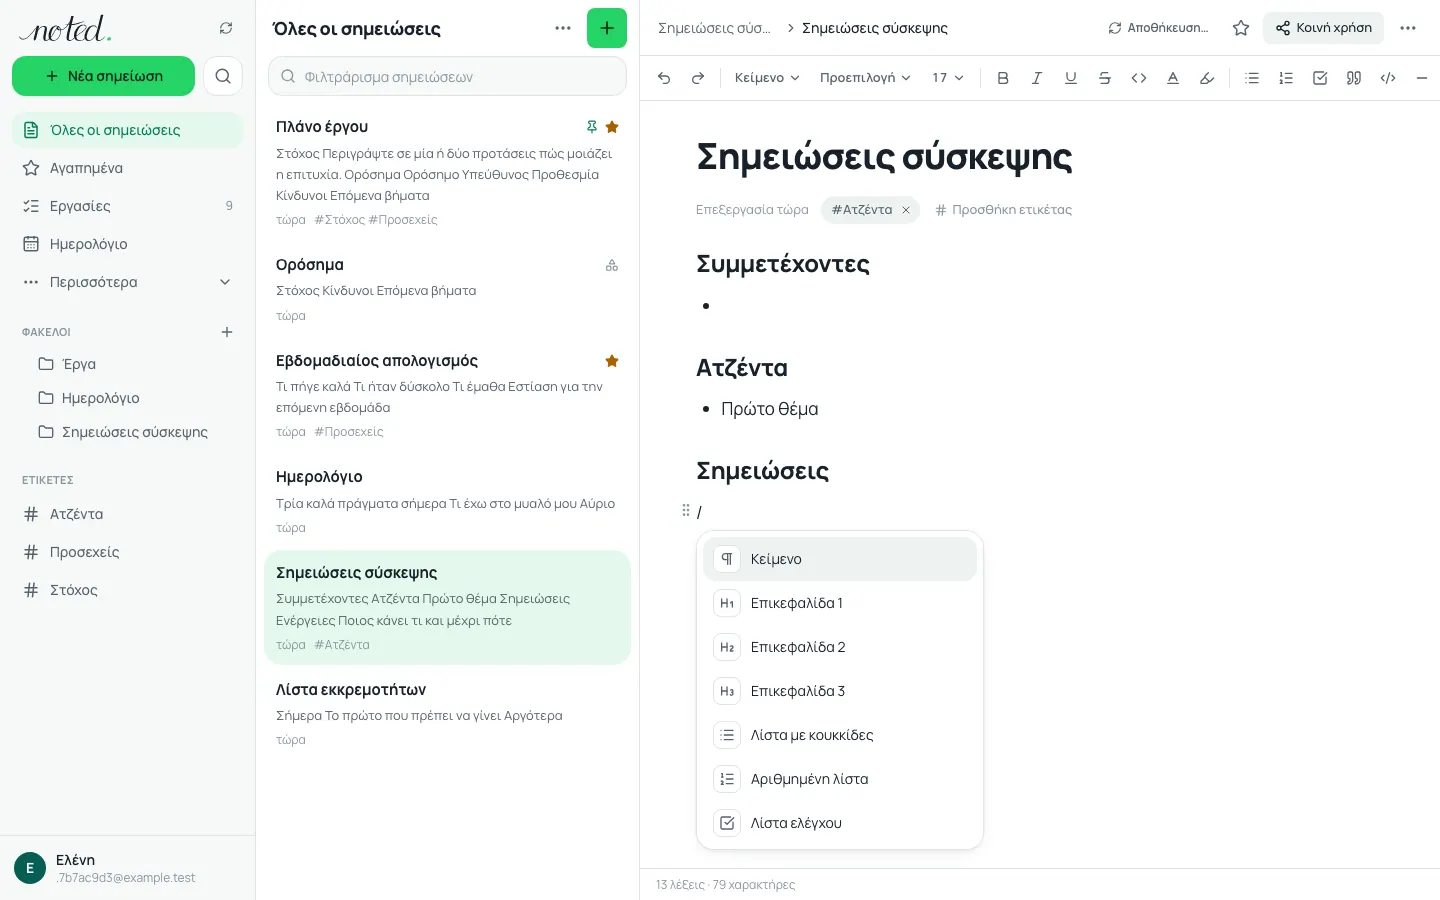
Task: Click the sync refresh icon beside noted logo
Action: coord(226,28)
